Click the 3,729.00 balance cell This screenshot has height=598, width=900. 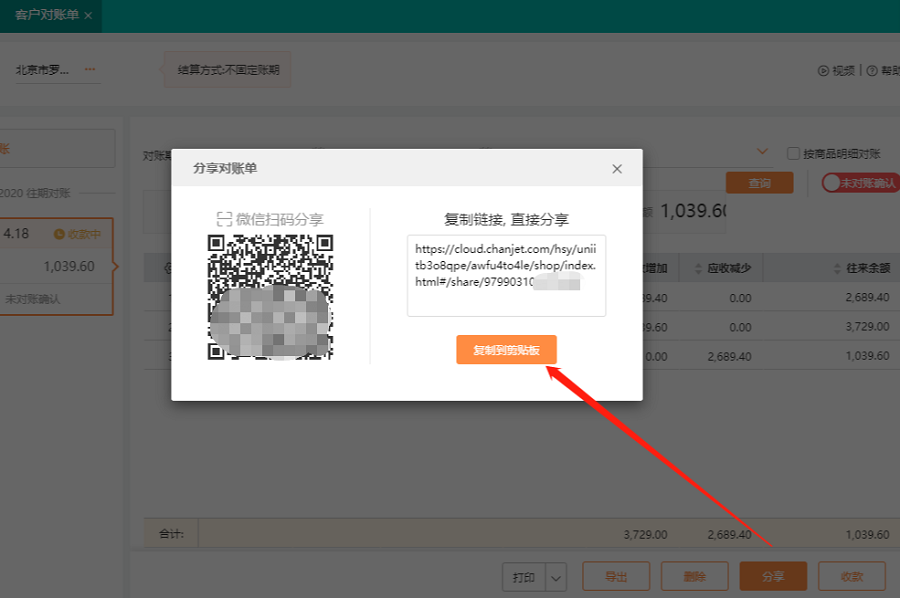(x=867, y=327)
